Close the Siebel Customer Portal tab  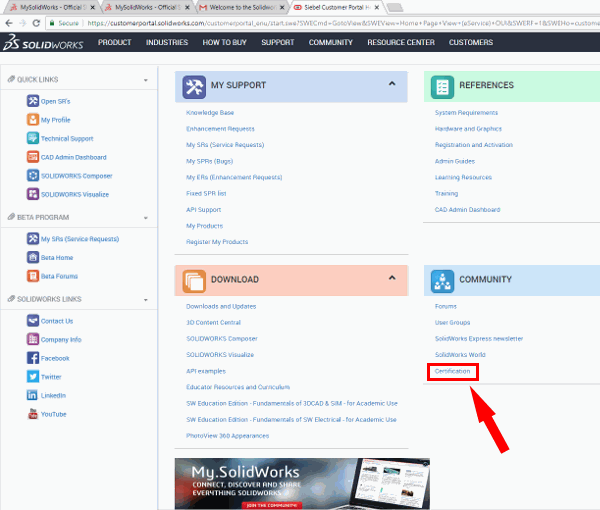pyautogui.click(x=377, y=7)
